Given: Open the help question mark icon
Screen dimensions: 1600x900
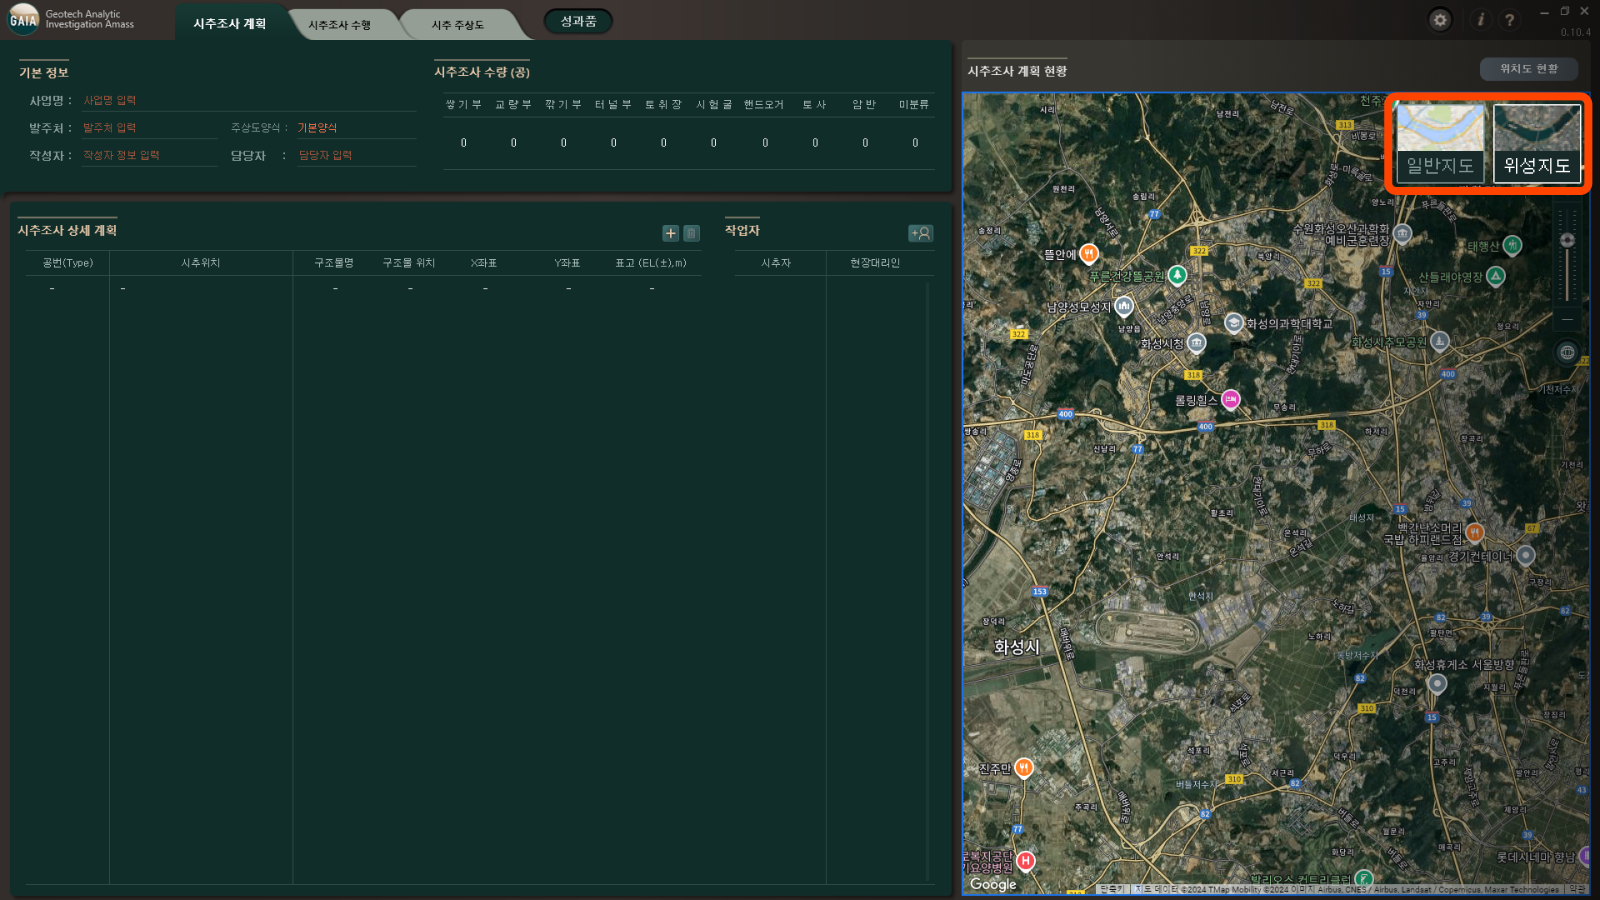Looking at the screenshot, I should tap(1509, 20).
